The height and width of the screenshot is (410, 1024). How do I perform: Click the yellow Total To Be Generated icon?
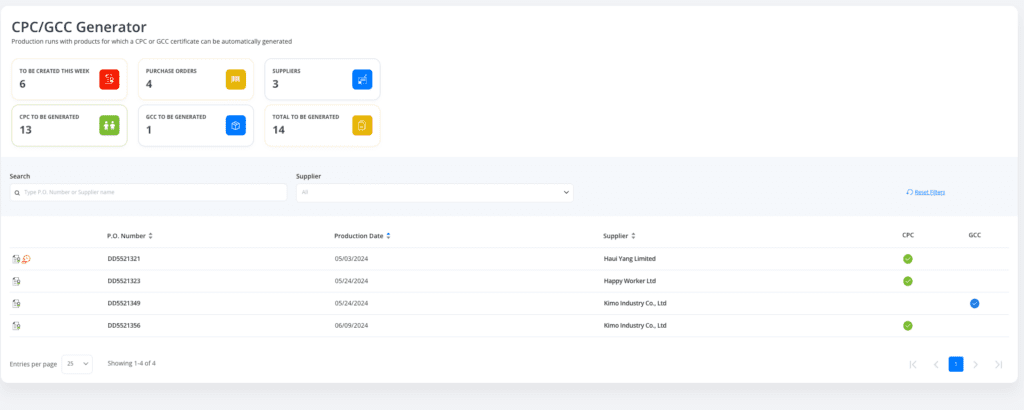click(x=362, y=125)
